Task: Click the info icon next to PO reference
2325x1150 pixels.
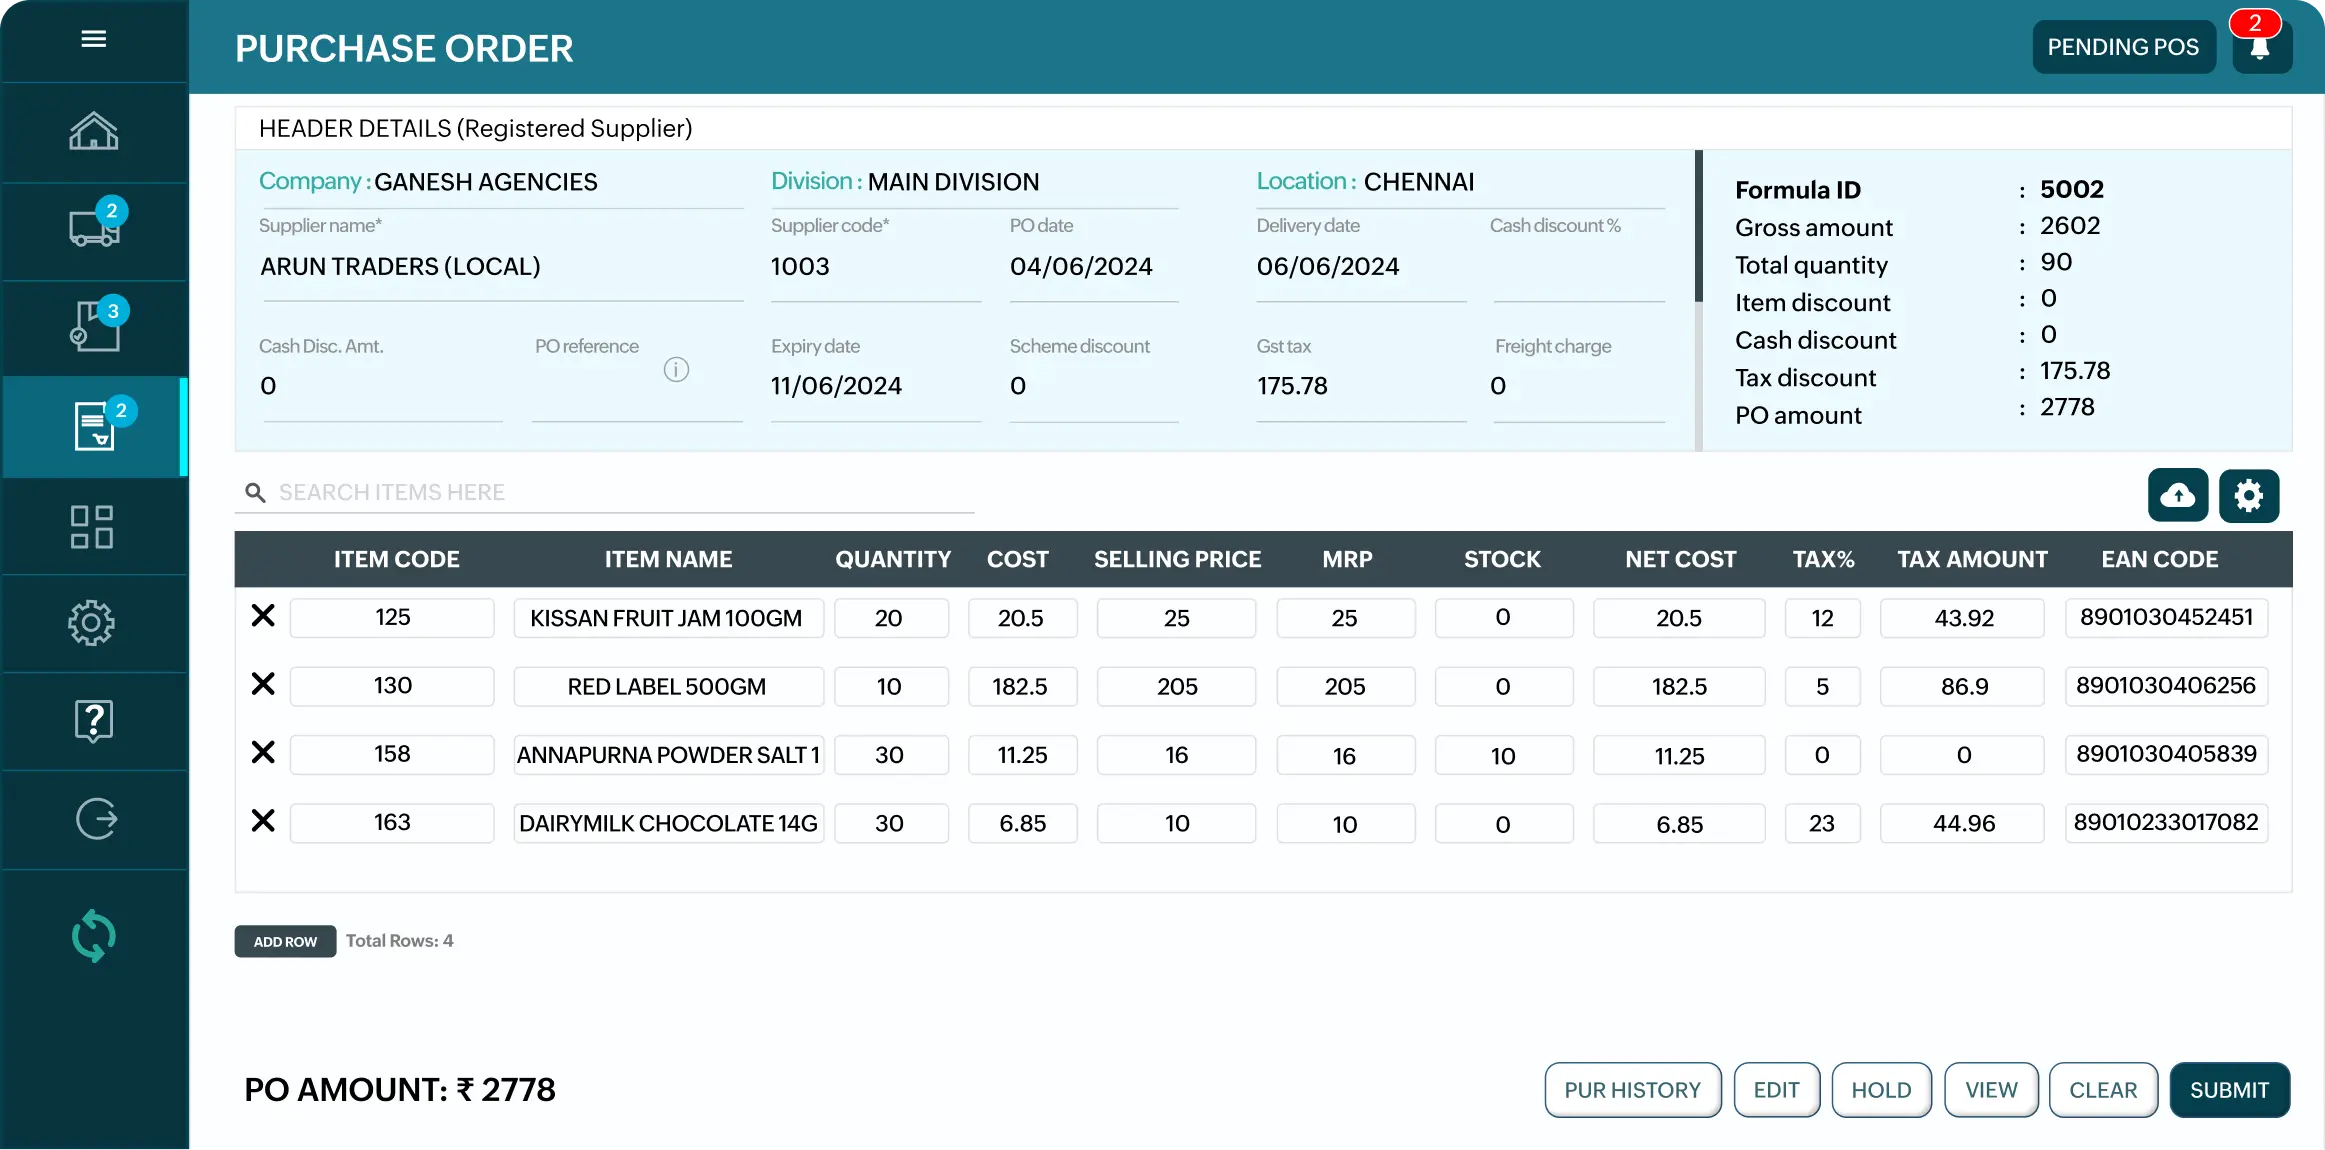Action: (x=676, y=369)
